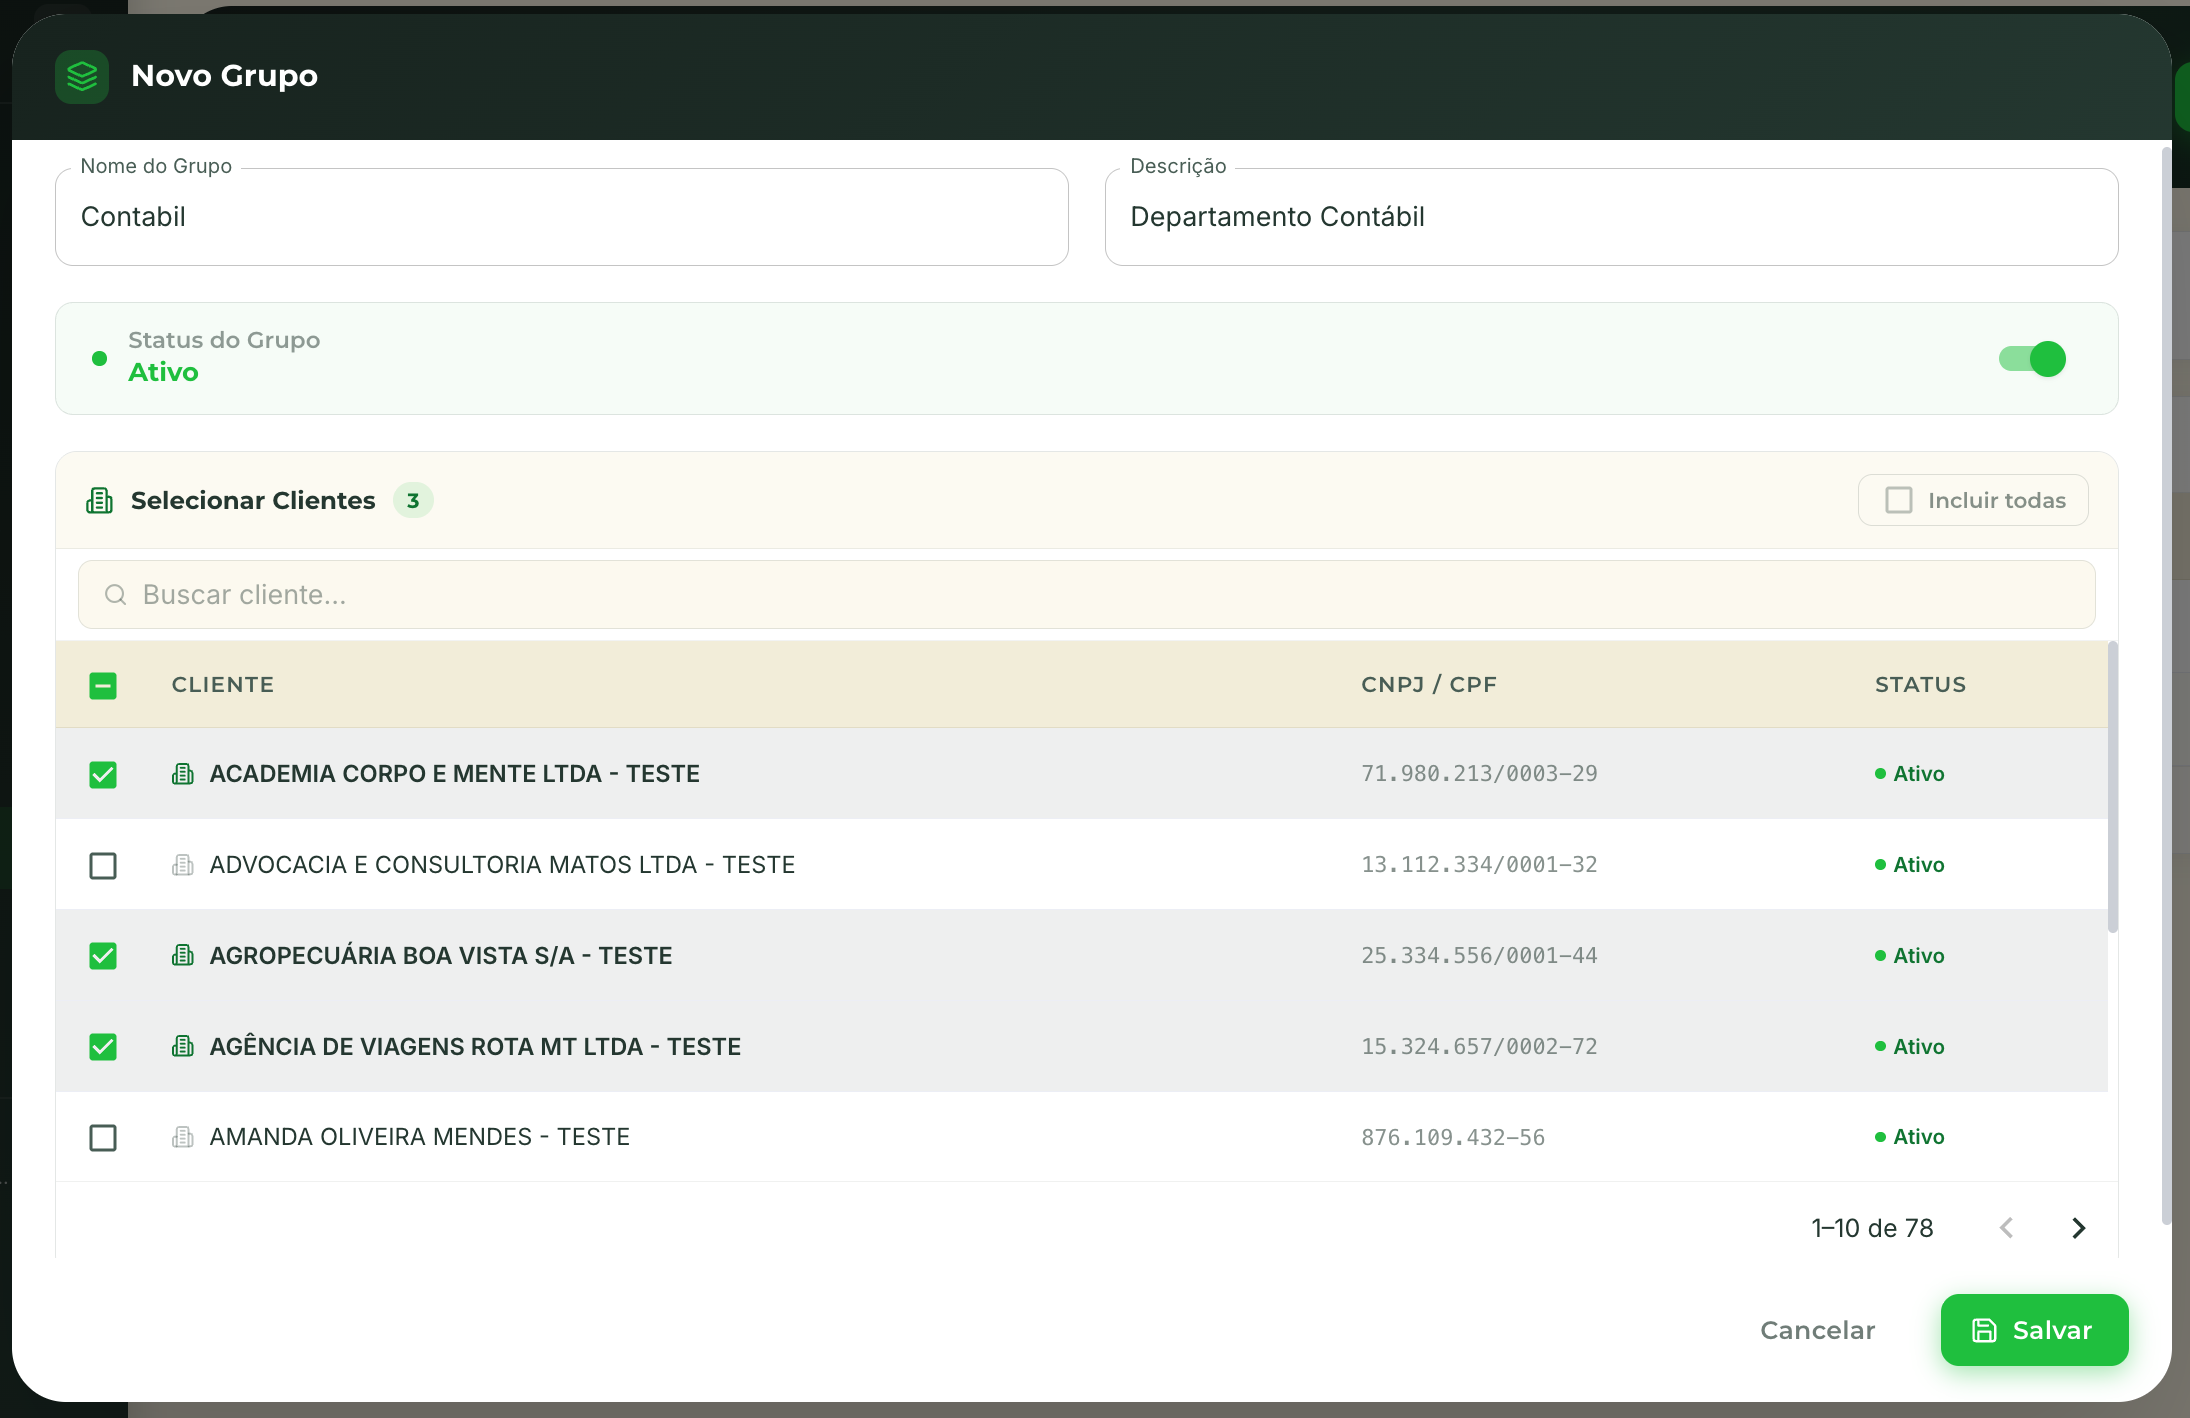Click the green status dot beside Ativo group status
The image size is (2190, 1418).
point(99,358)
